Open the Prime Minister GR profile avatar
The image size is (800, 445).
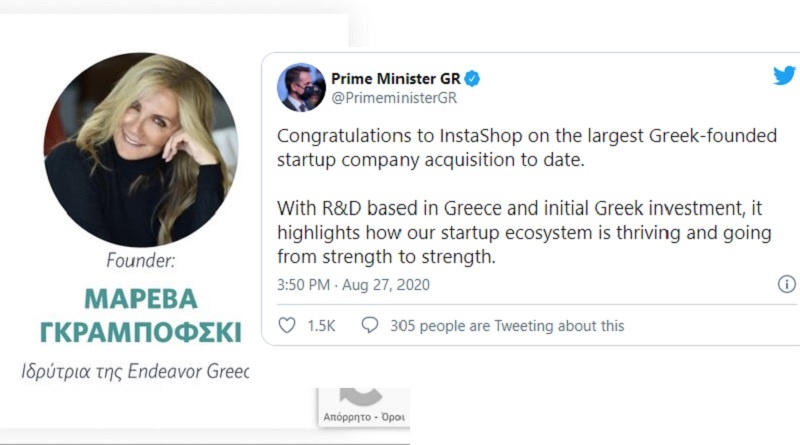click(x=301, y=88)
